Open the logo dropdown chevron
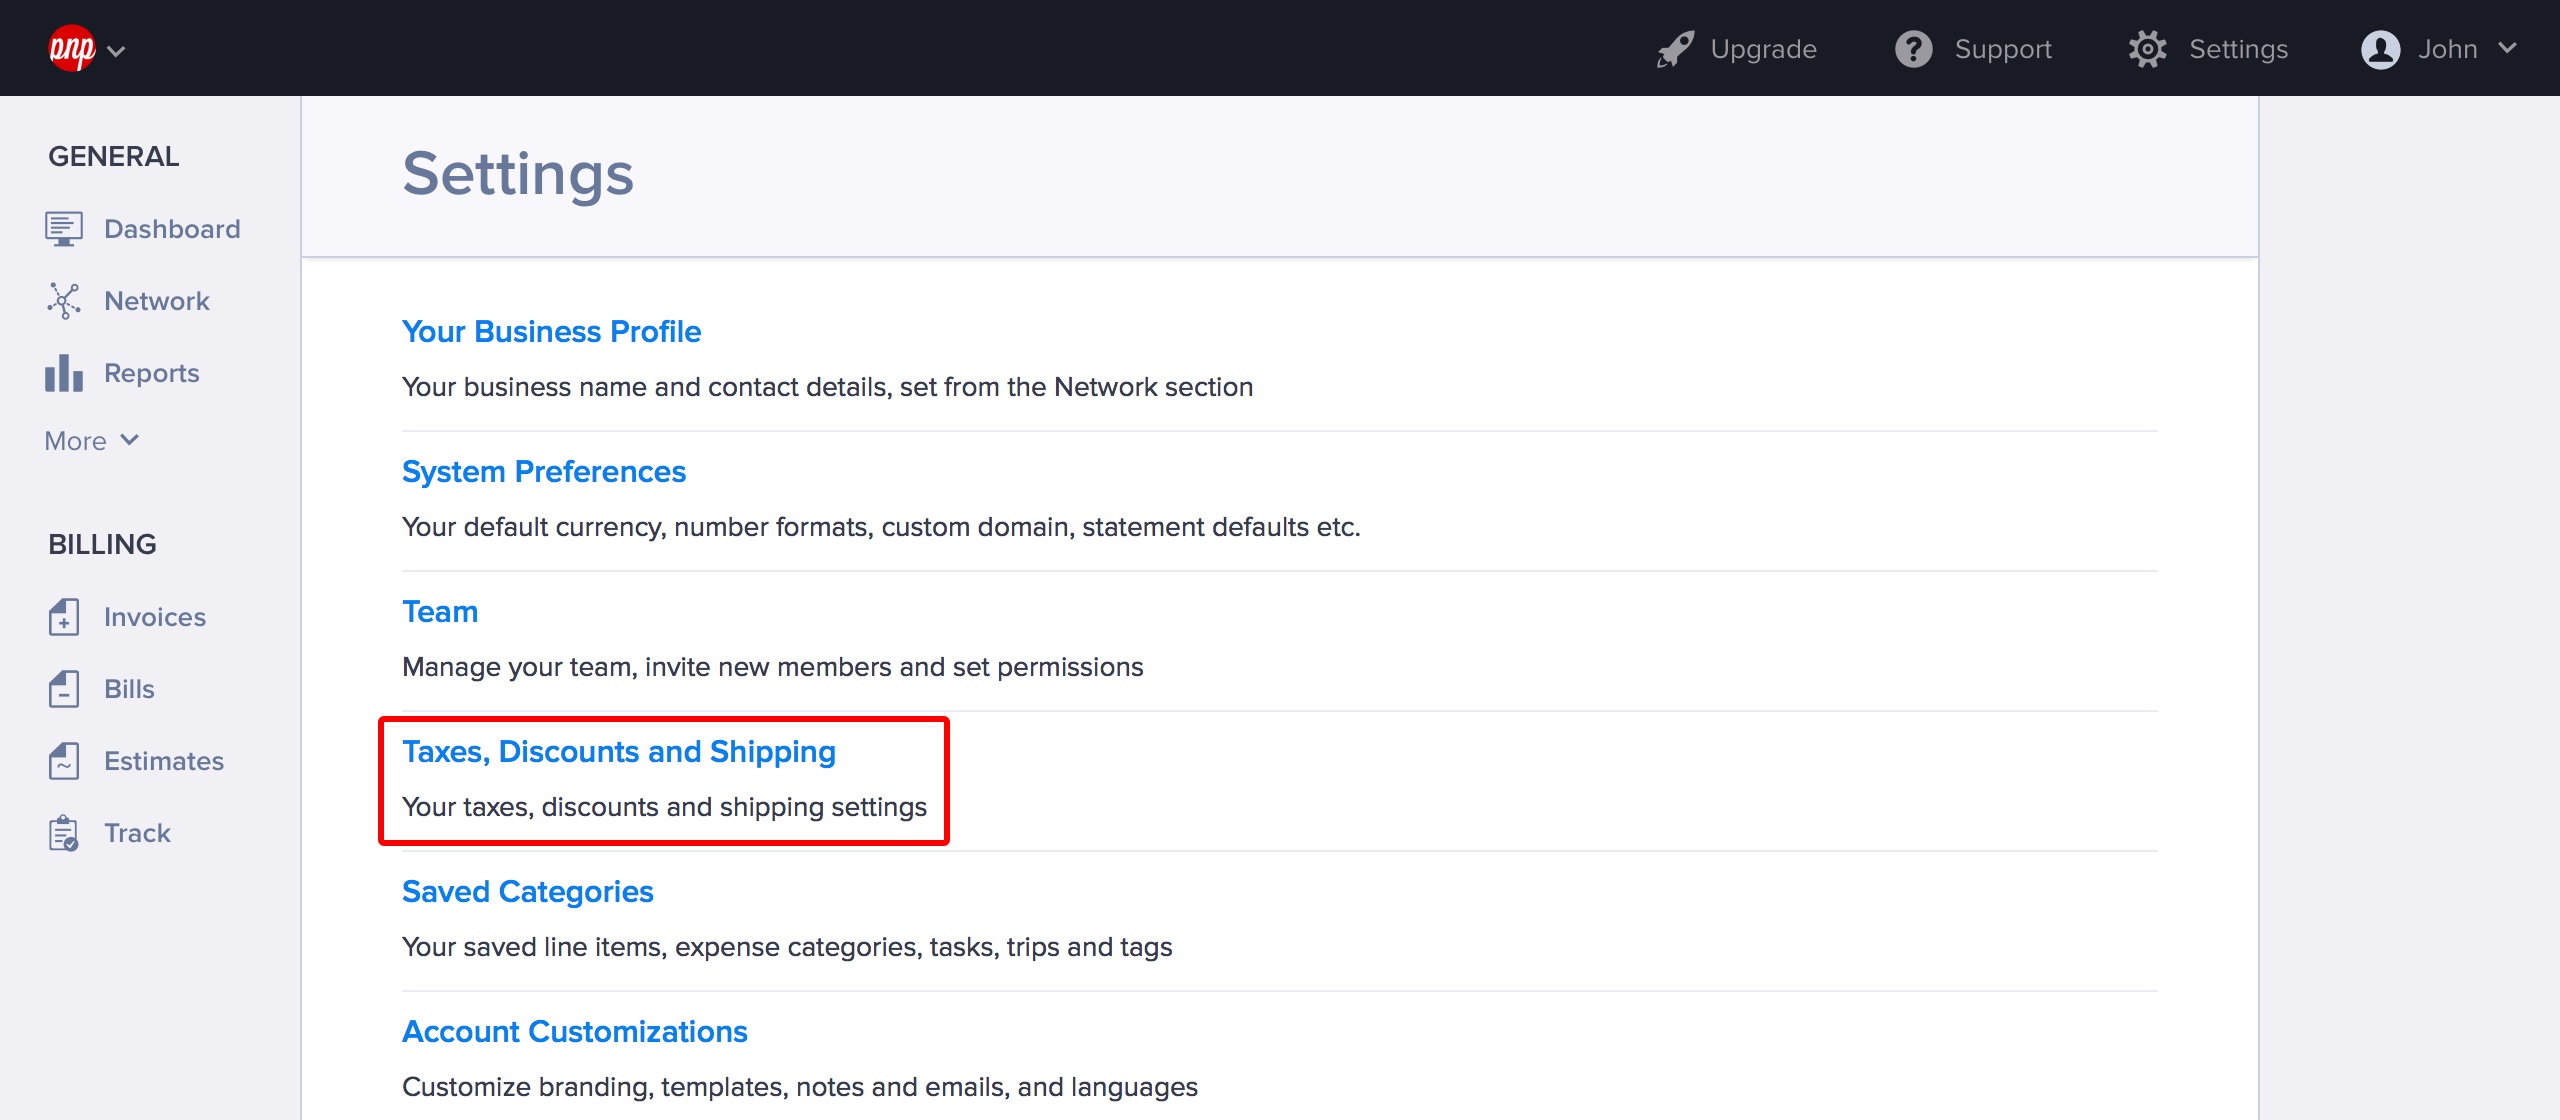 click(116, 51)
